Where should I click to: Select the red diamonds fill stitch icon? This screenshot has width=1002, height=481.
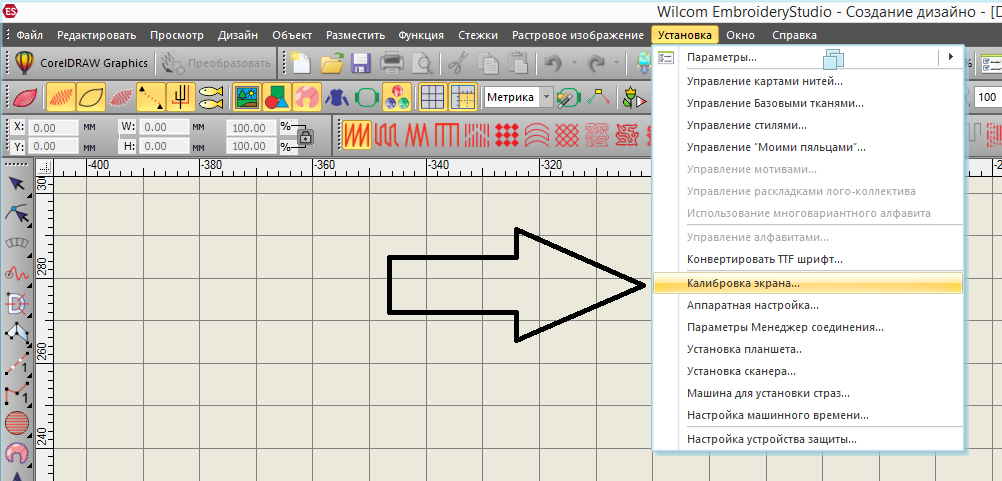pyautogui.click(x=508, y=134)
